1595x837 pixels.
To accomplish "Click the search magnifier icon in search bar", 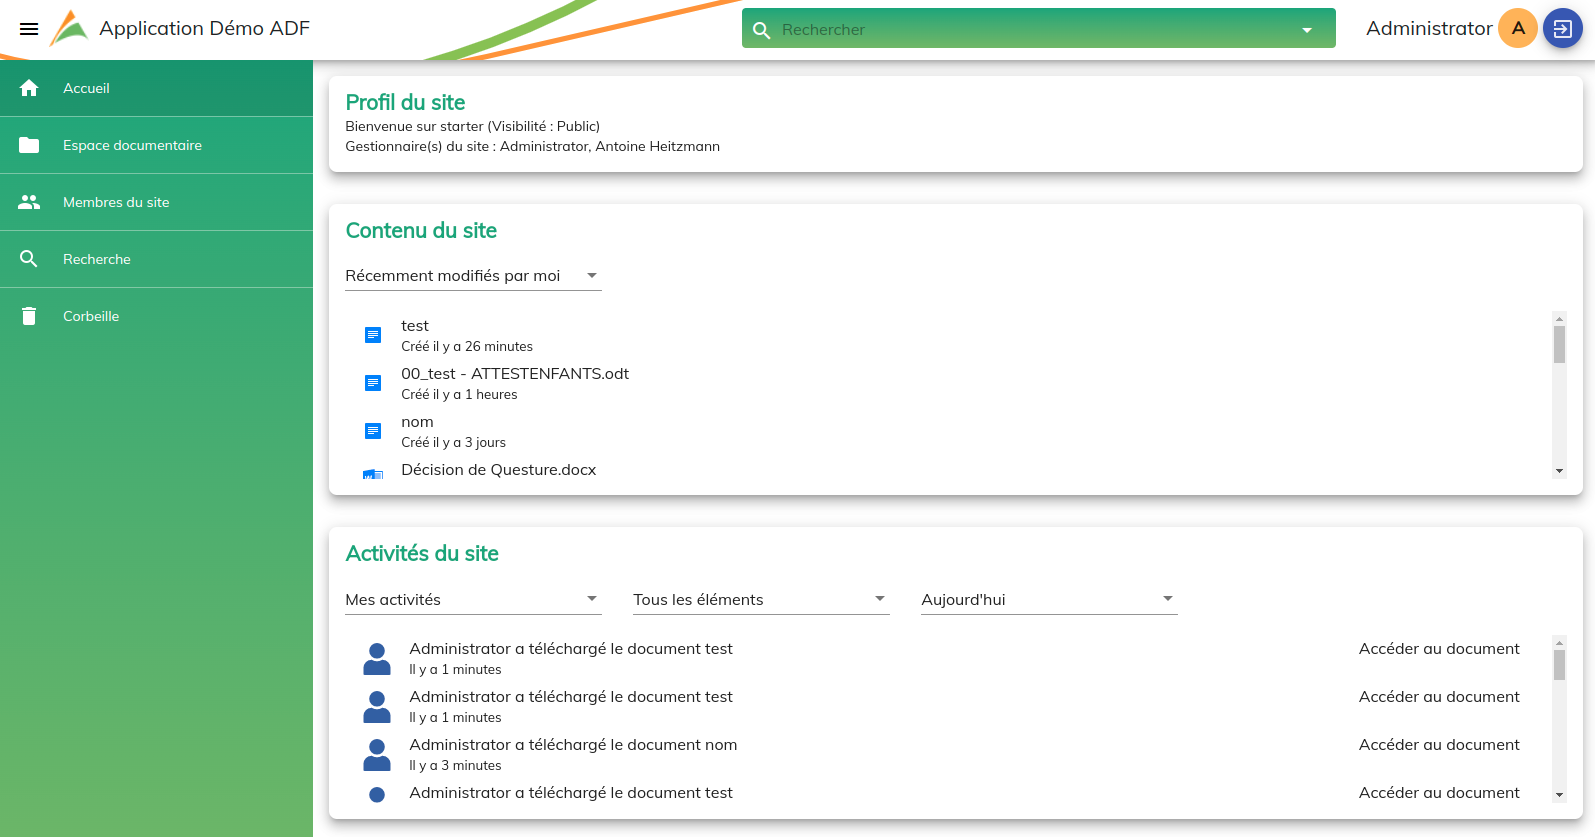I will [x=761, y=30].
